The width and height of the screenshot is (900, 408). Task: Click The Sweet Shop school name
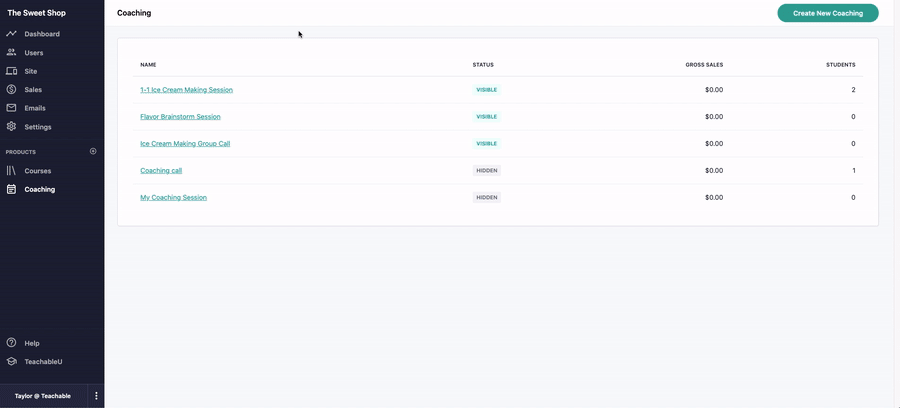(36, 13)
